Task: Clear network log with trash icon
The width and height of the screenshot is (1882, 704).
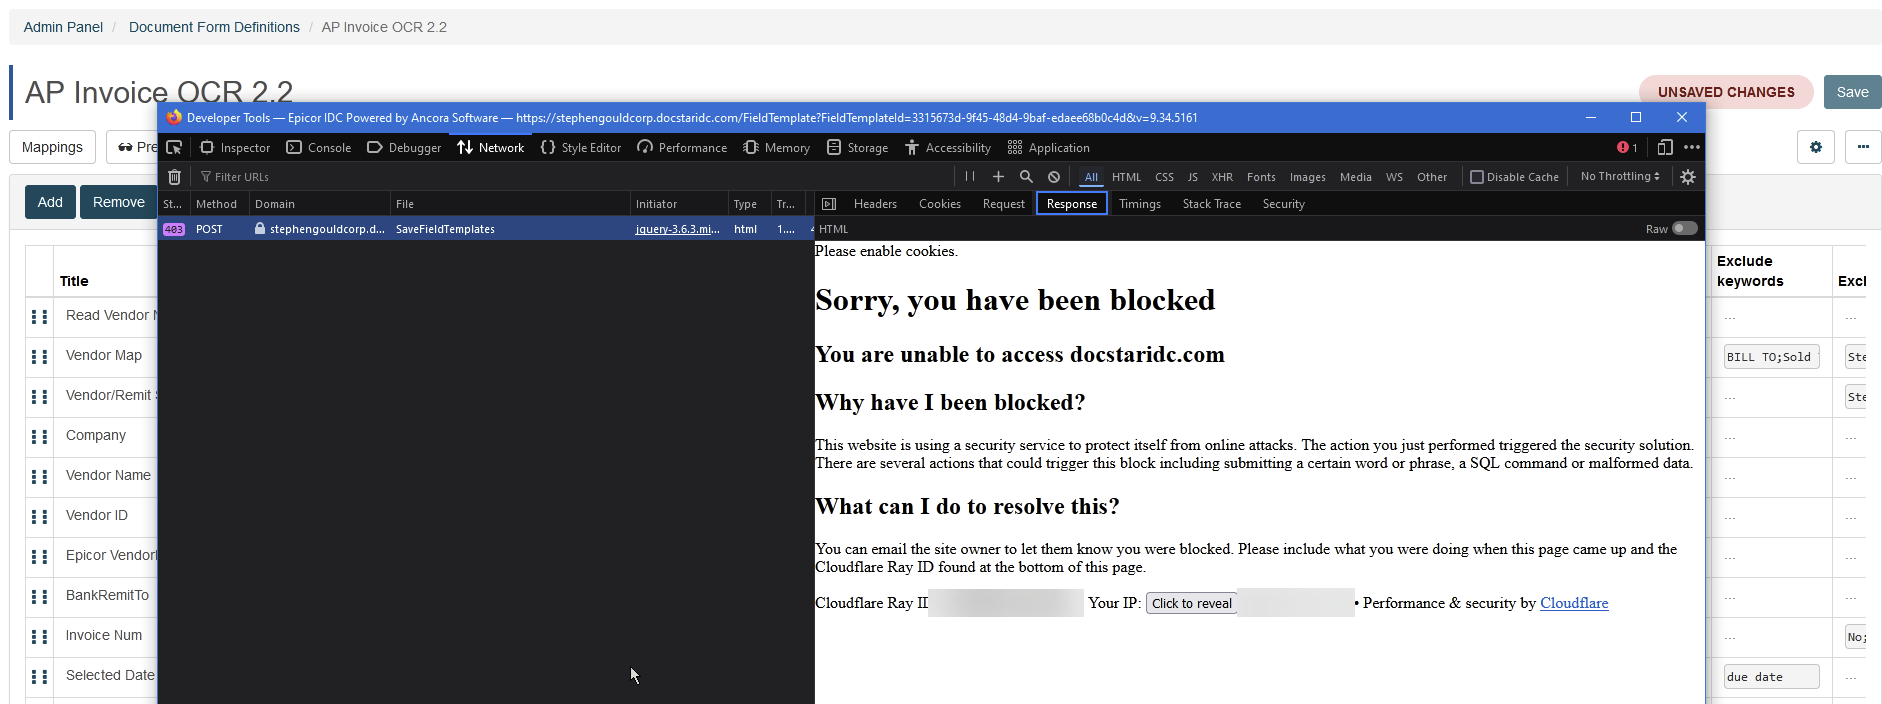Action: point(174,177)
